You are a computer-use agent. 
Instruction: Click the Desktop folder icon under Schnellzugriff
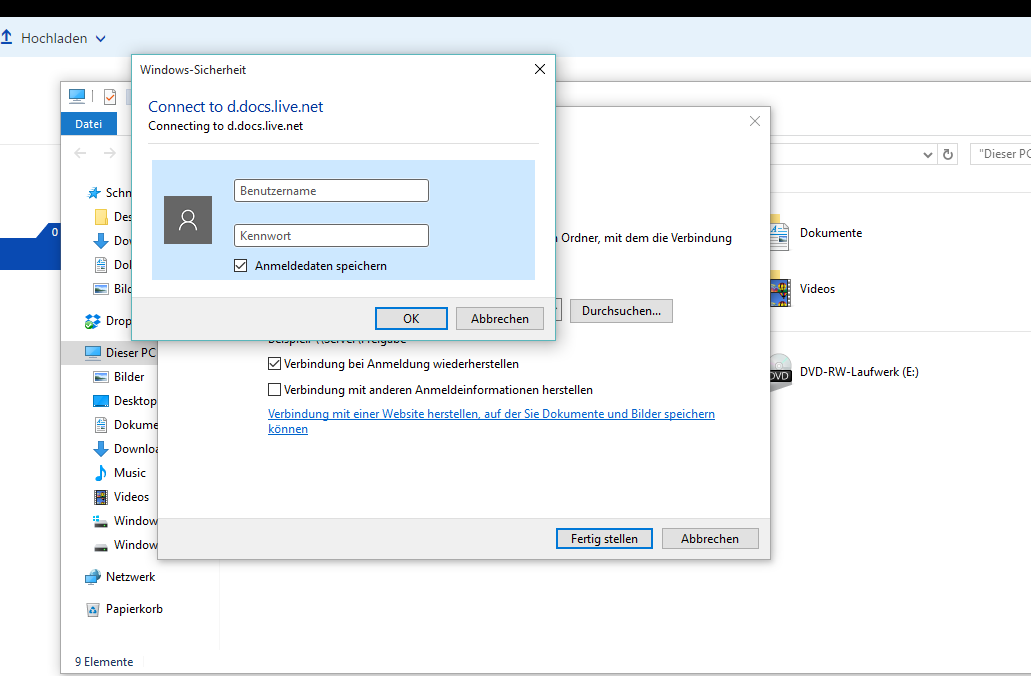pos(101,216)
